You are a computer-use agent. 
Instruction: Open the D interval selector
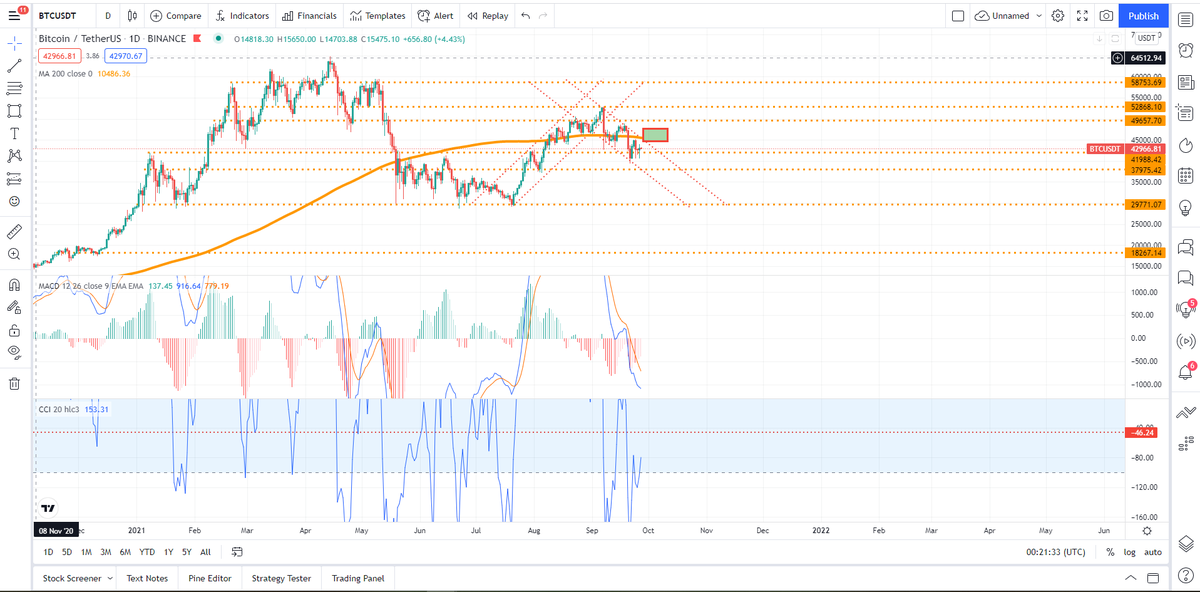point(108,16)
